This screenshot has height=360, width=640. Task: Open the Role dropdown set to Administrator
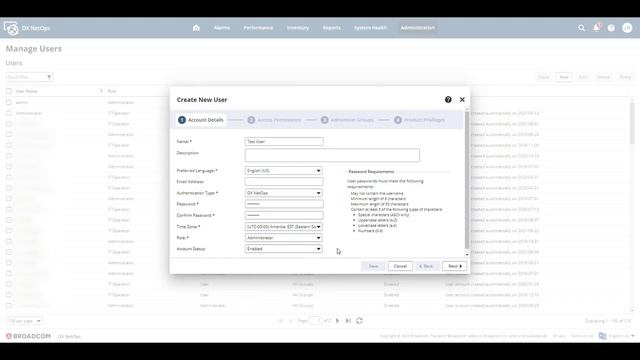pos(284,238)
